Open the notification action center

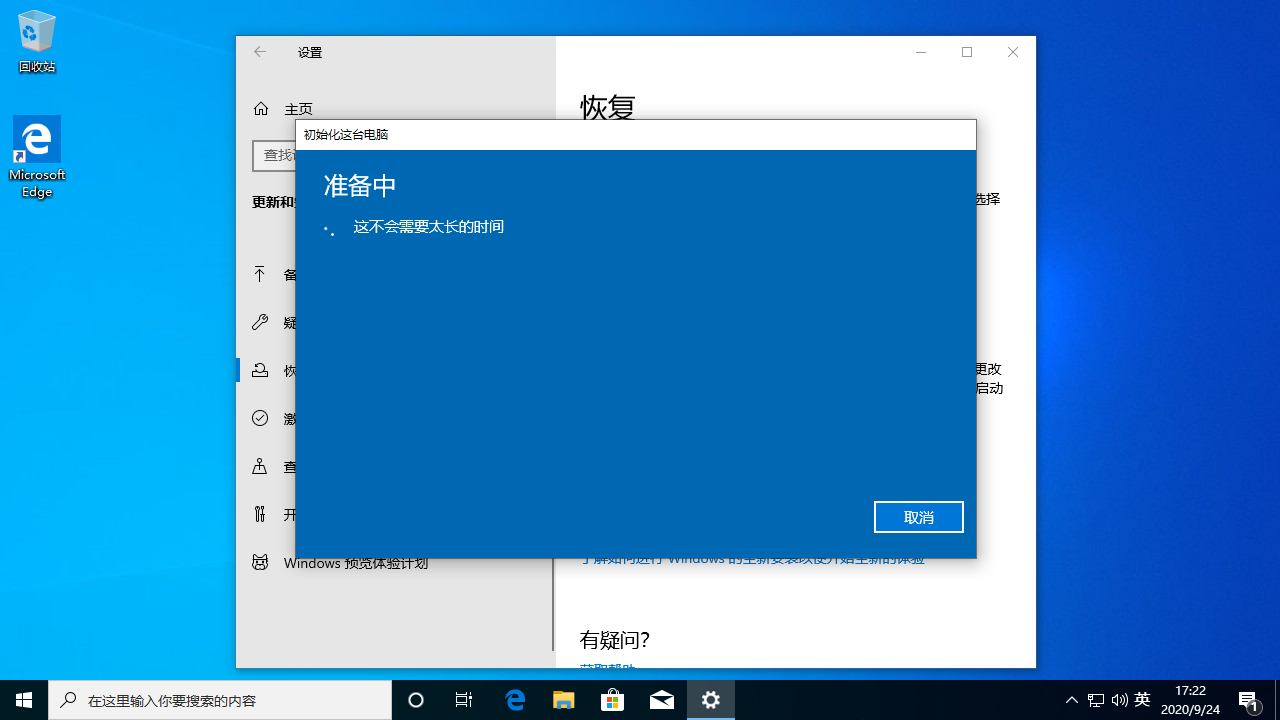[x=1249, y=700]
